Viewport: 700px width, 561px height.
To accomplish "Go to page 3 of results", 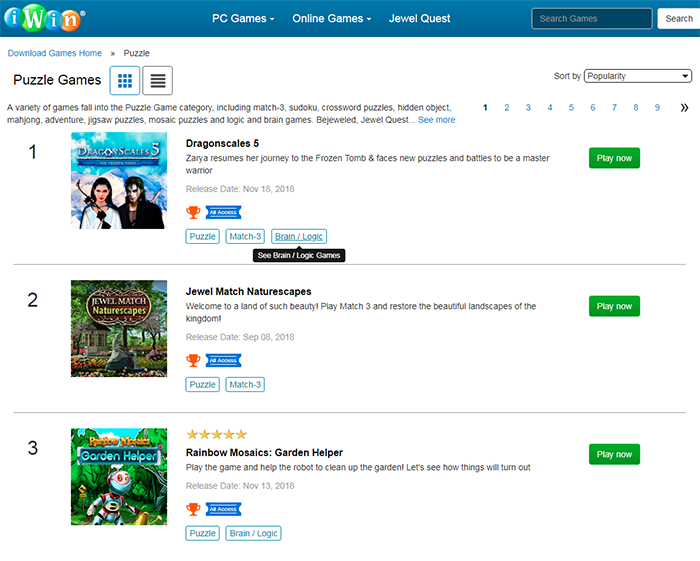I will 528,108.
